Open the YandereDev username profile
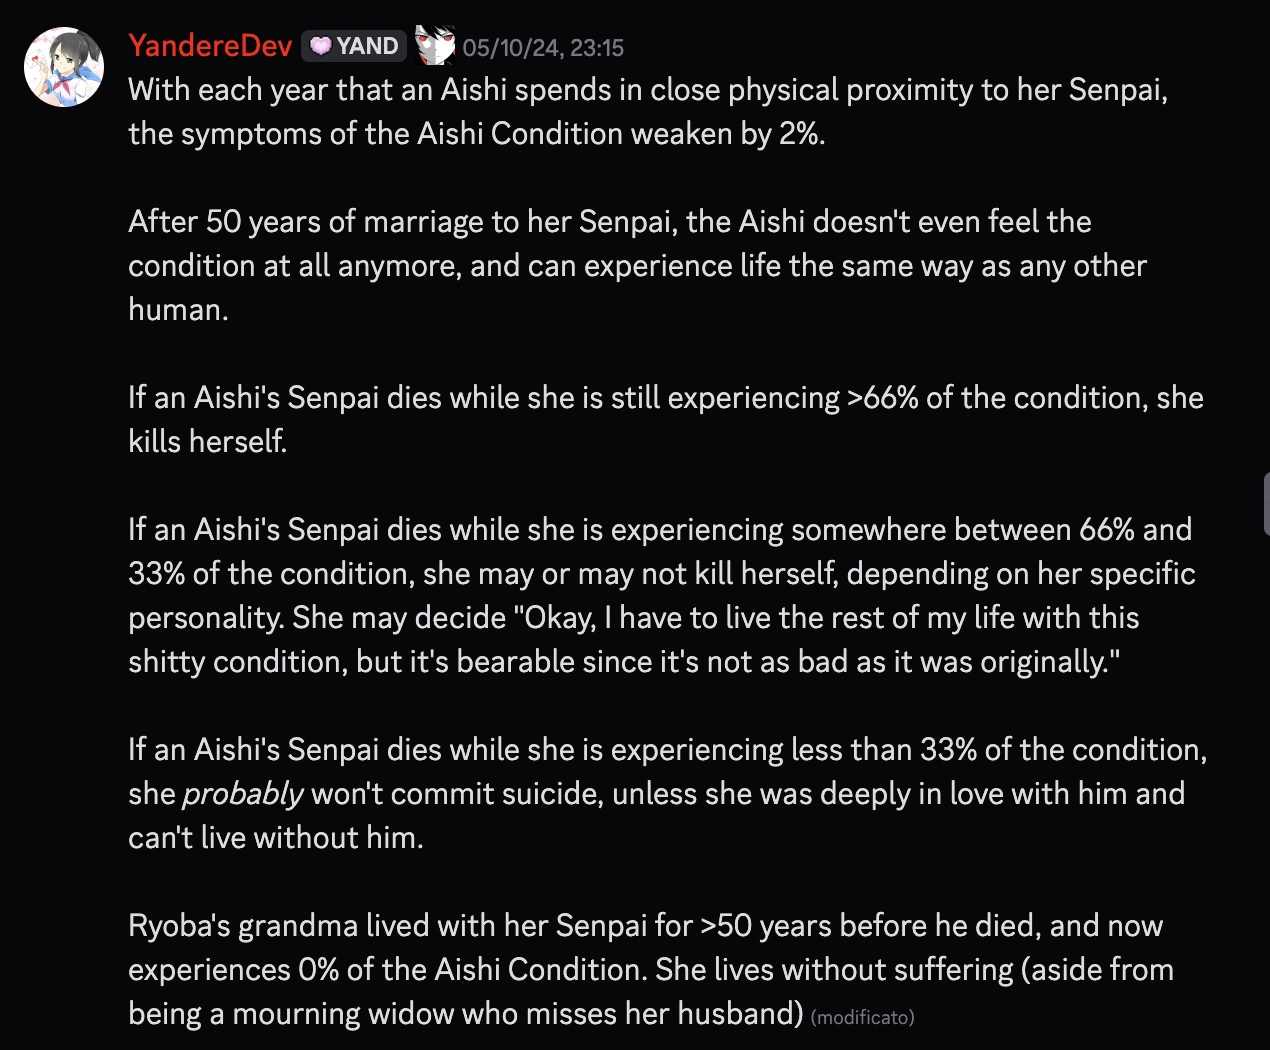The image size is (1270, 1050). [x=210, y=46]
